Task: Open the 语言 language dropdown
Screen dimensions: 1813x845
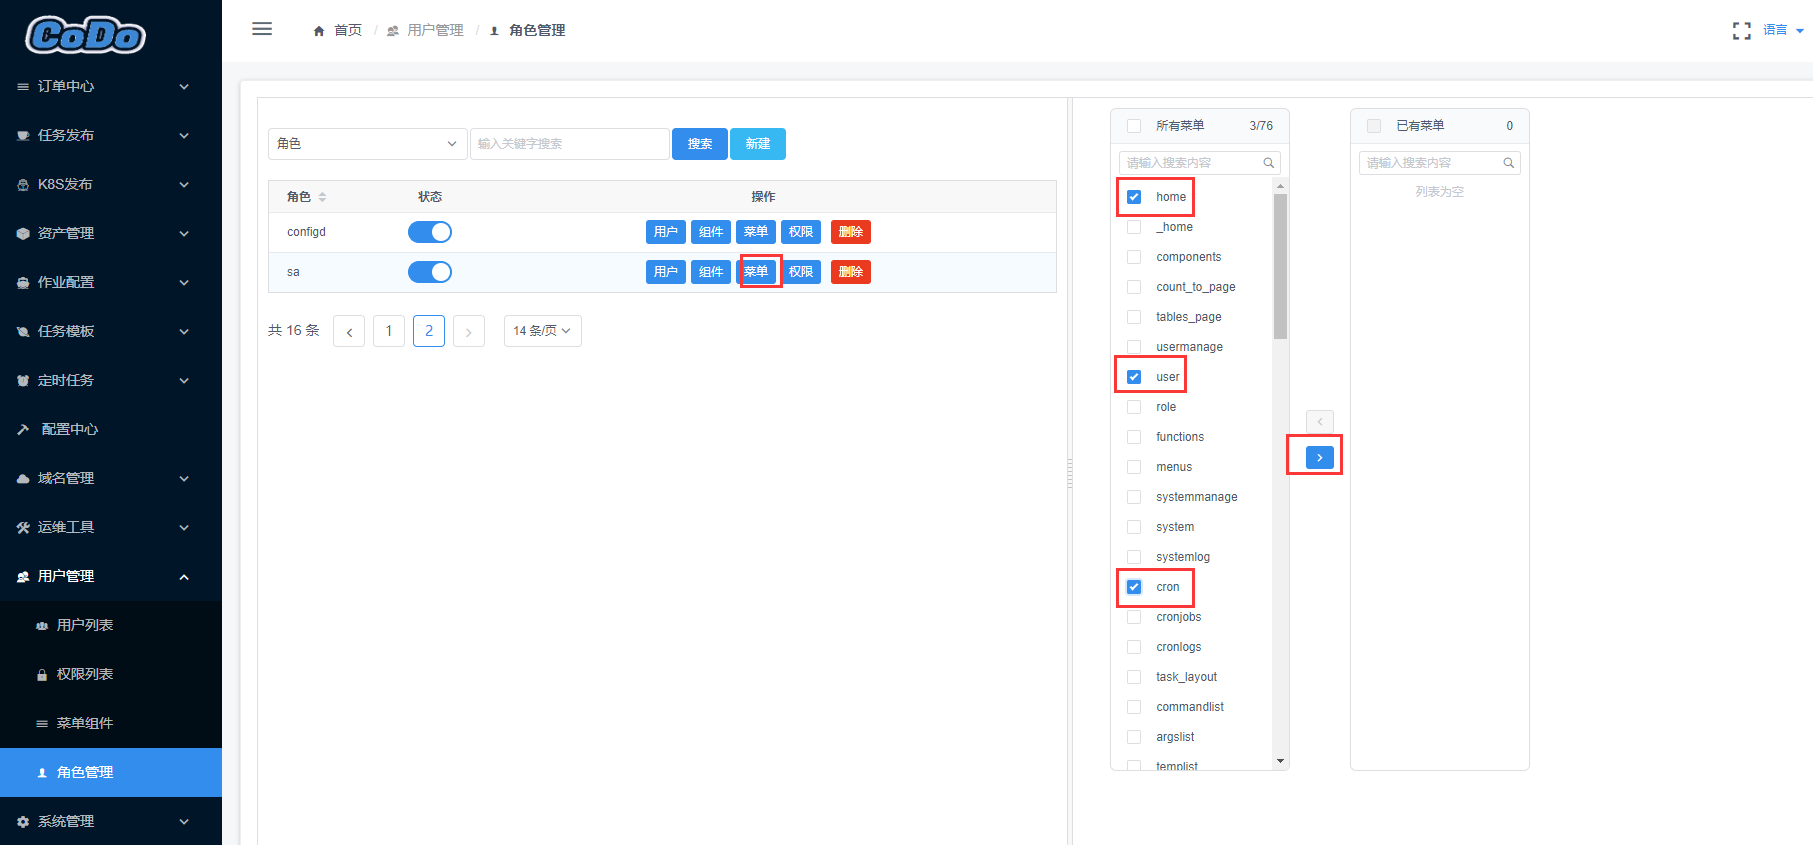Action: 1783,30
